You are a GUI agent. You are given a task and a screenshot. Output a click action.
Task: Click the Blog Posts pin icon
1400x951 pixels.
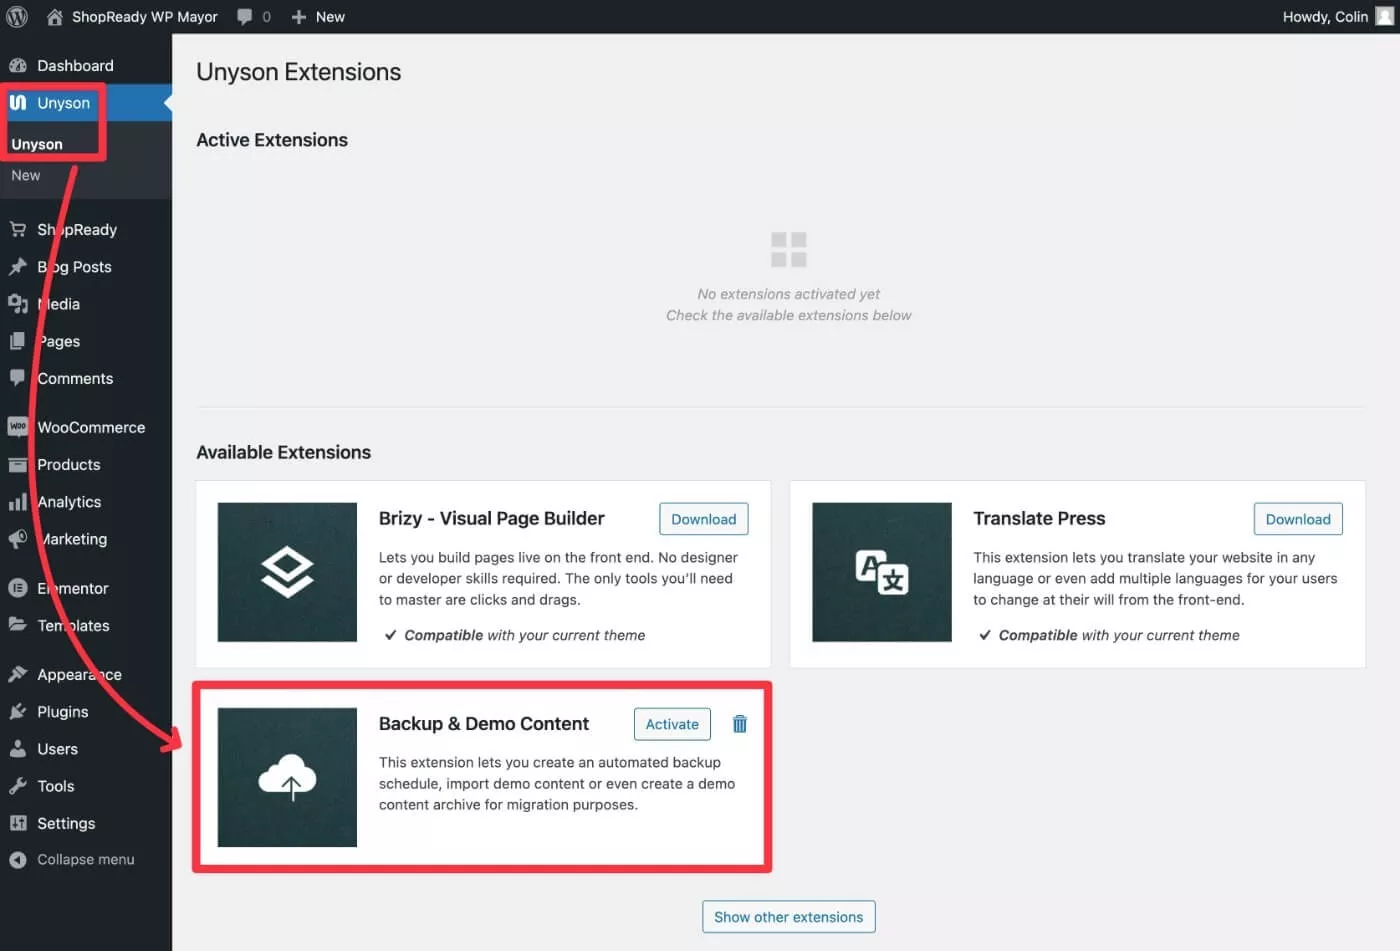[18, 267]
